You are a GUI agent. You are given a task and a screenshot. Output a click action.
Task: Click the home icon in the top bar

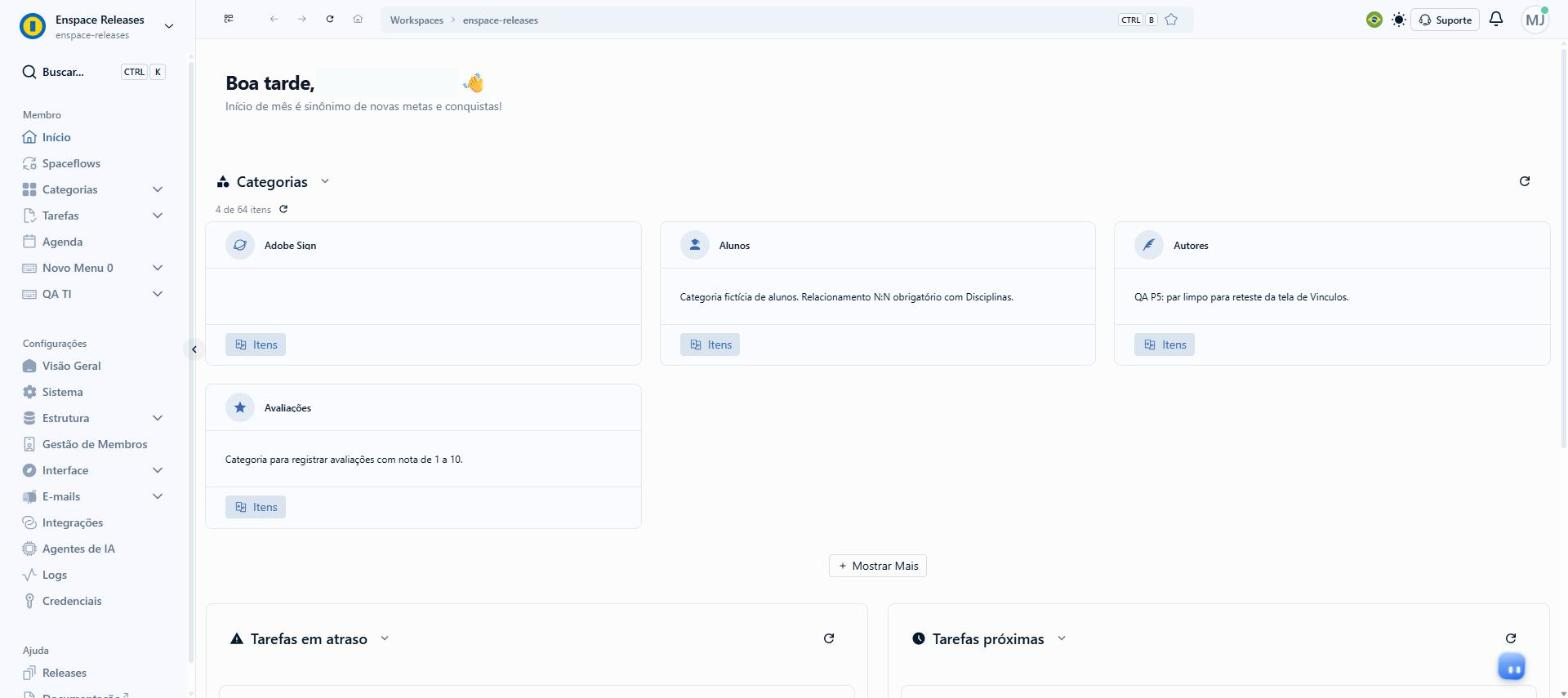(358, 19)
